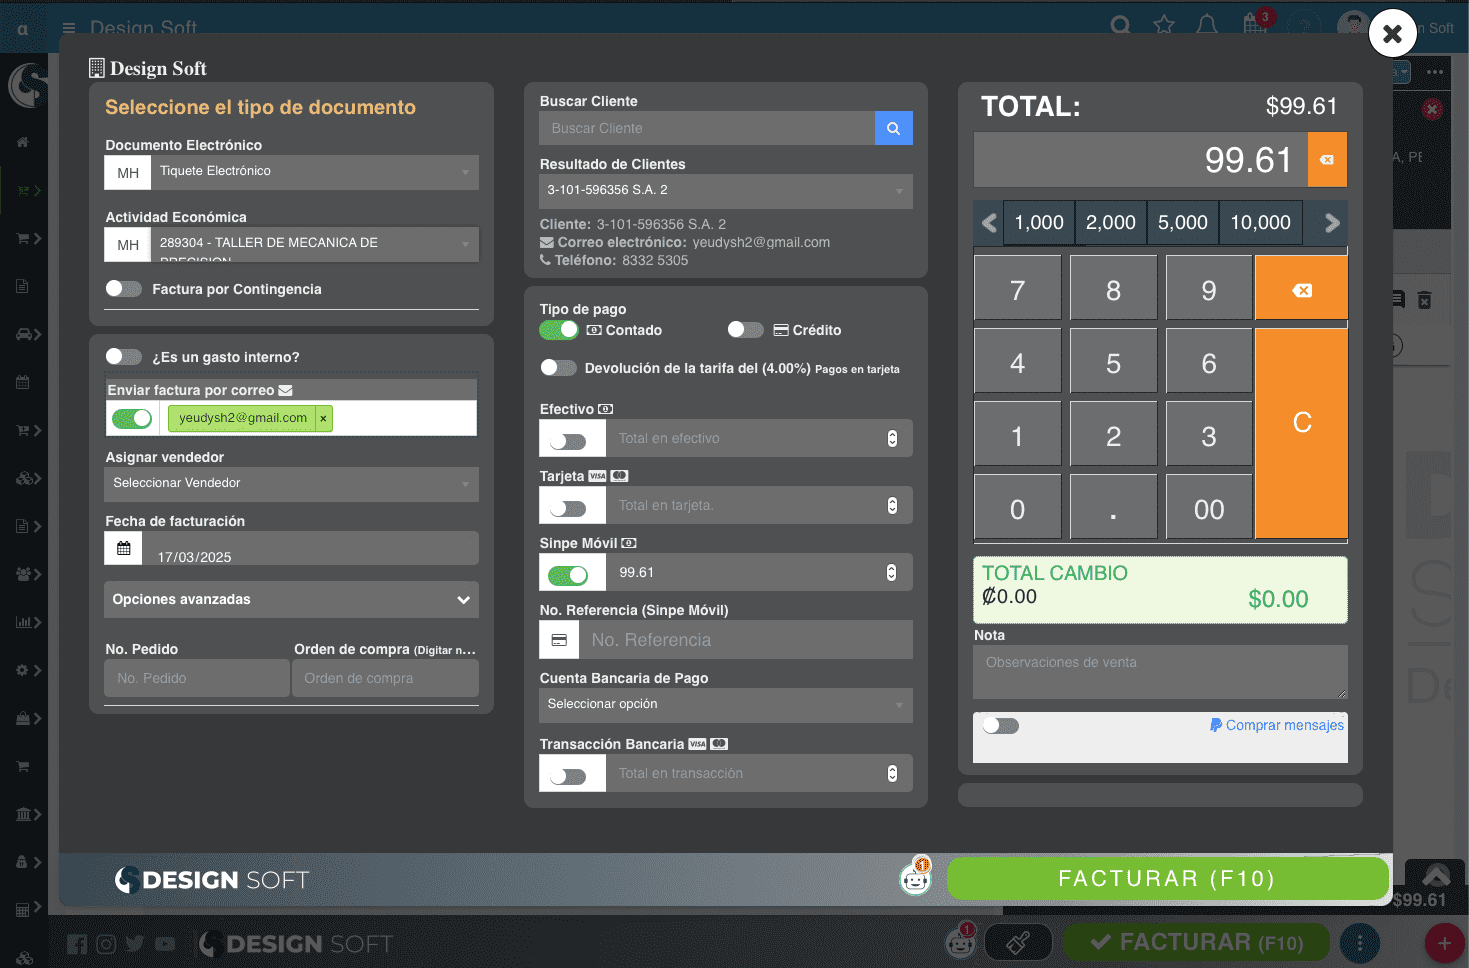Image resolution: width=1469 pixels, height=968 pixels.
Task: Click the blue client search magnifier icon
Action: 893,128
